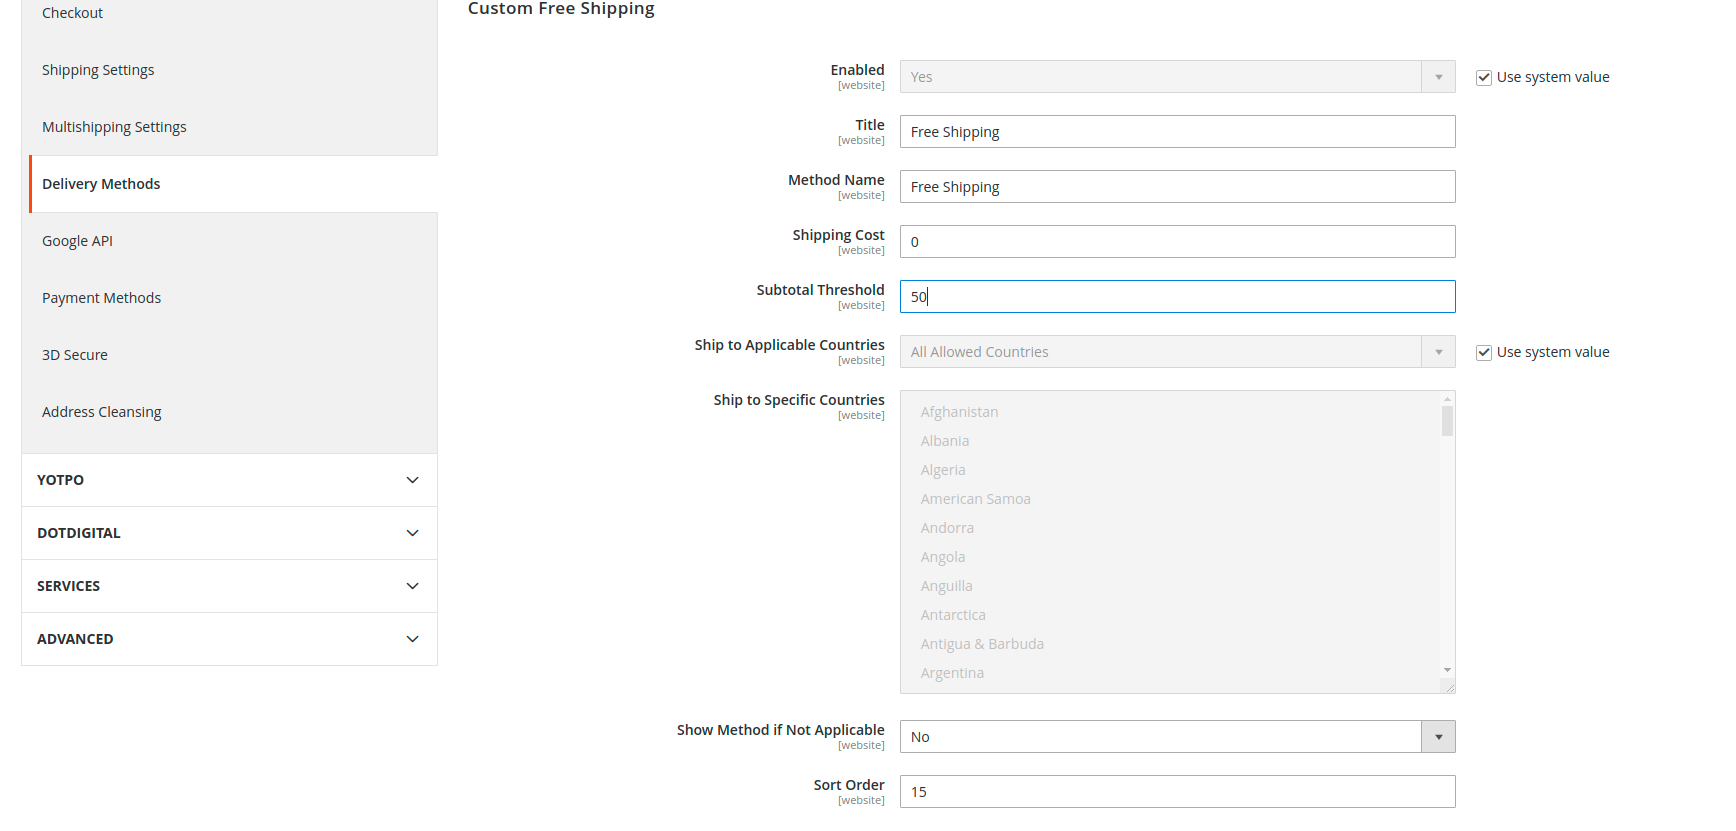Click the Enabled dropdown arrow
This screenshot has width=1736, height=831.
pos(1438,77)
